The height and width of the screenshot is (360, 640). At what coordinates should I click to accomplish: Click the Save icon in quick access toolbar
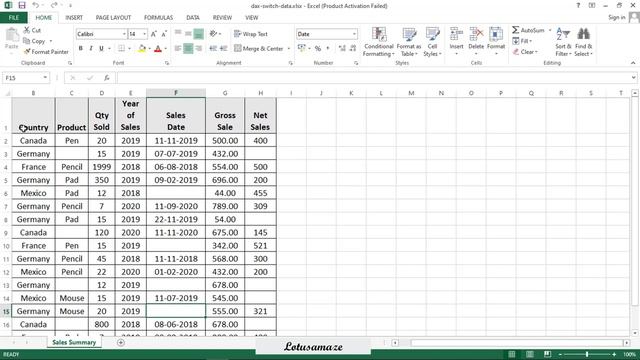pyautogui.click(x=22, y=5)
